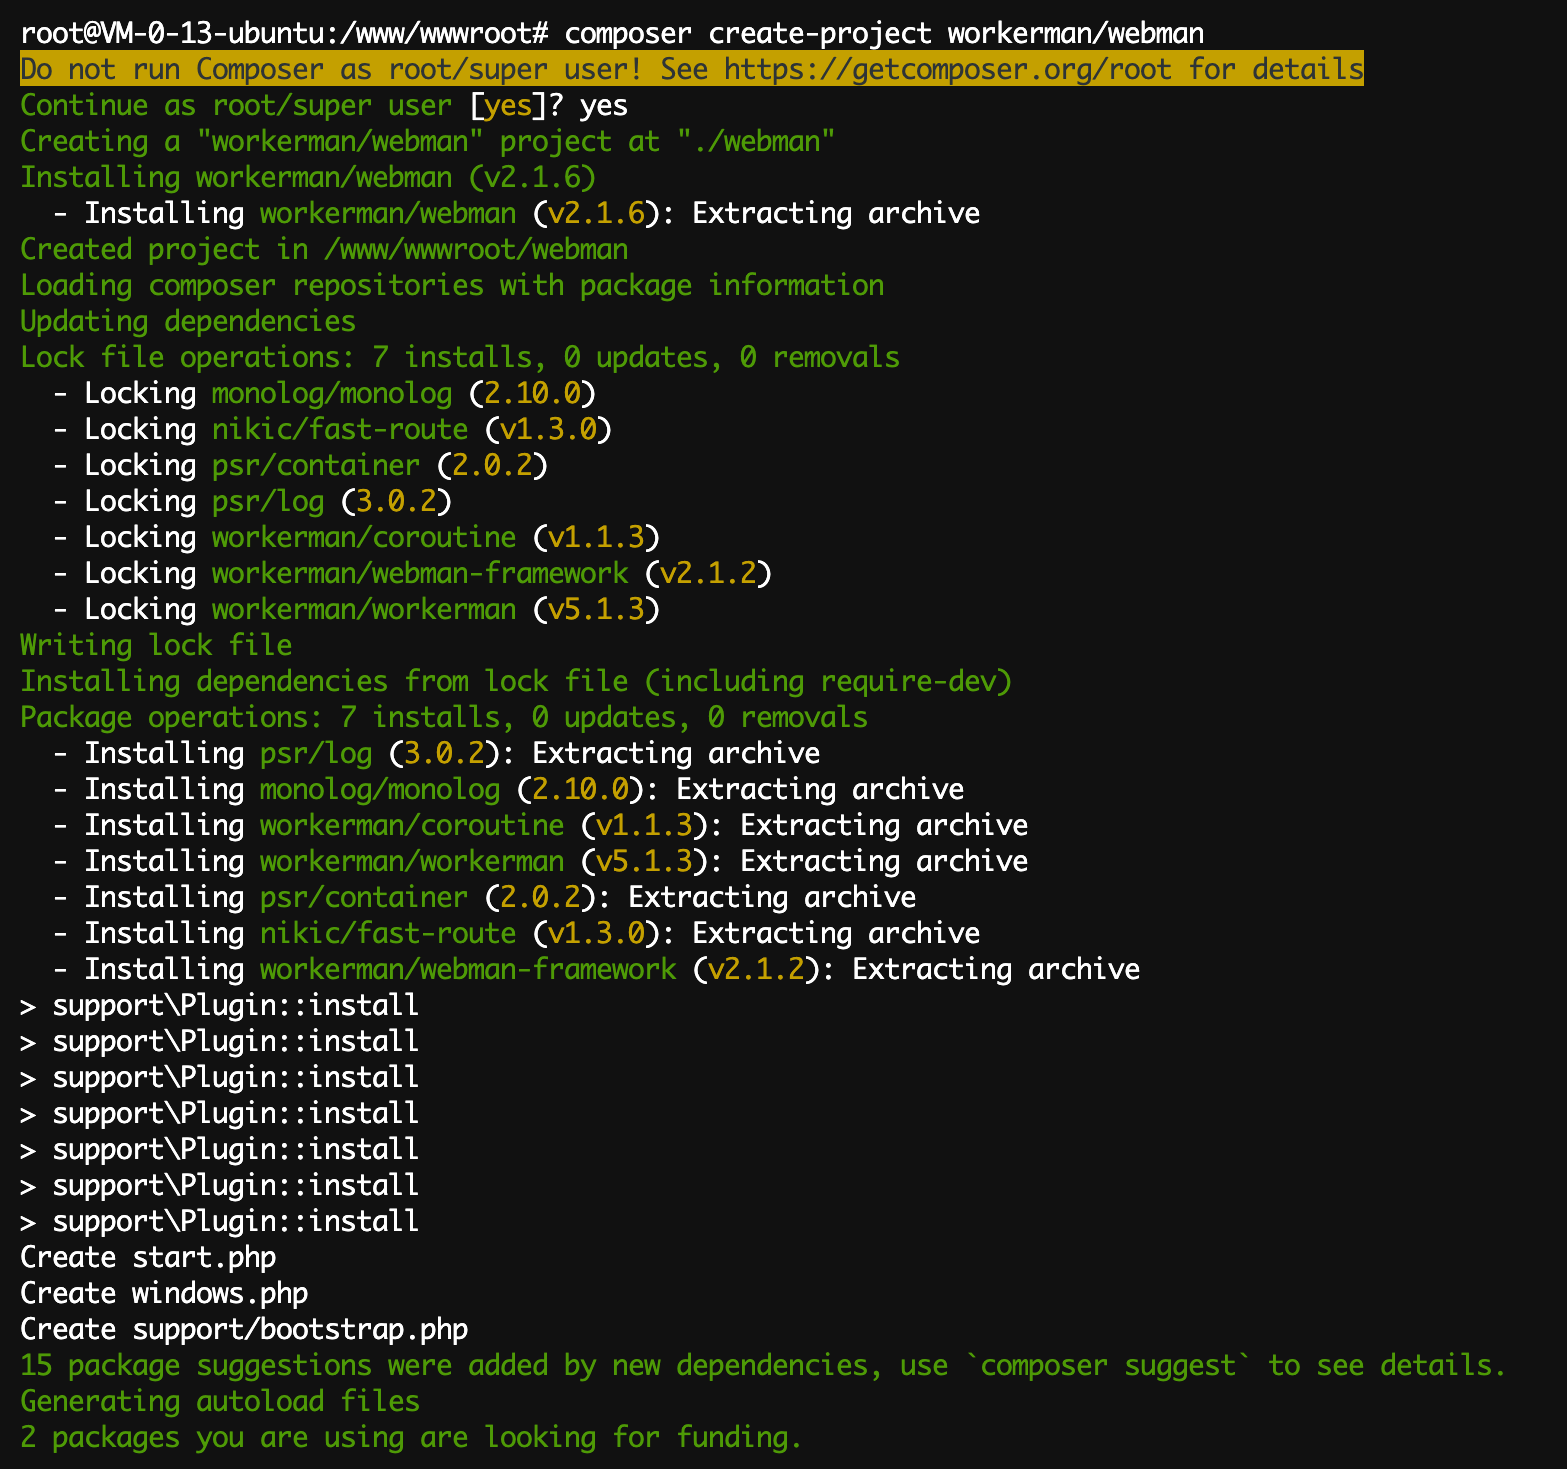The height and width of the screenshot is (1470, 1568).
Task: Click 'Installing psr/container (2.0.2)' line
Action: click(484, 898)
